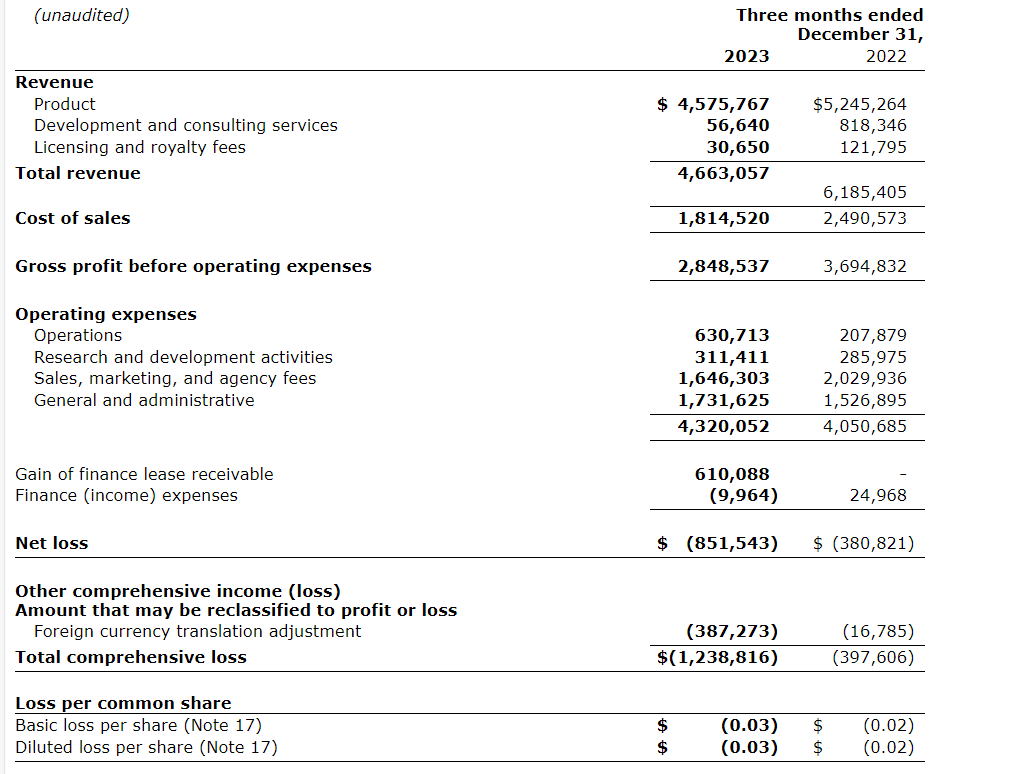Select R&D value 311,411
Screen dimensions: 1019x774
732,357
